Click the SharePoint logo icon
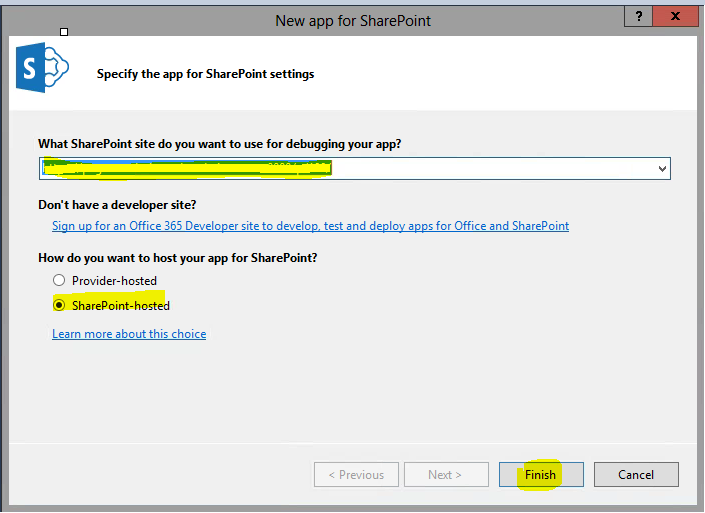Screen dimensions: 705x513 40,70
